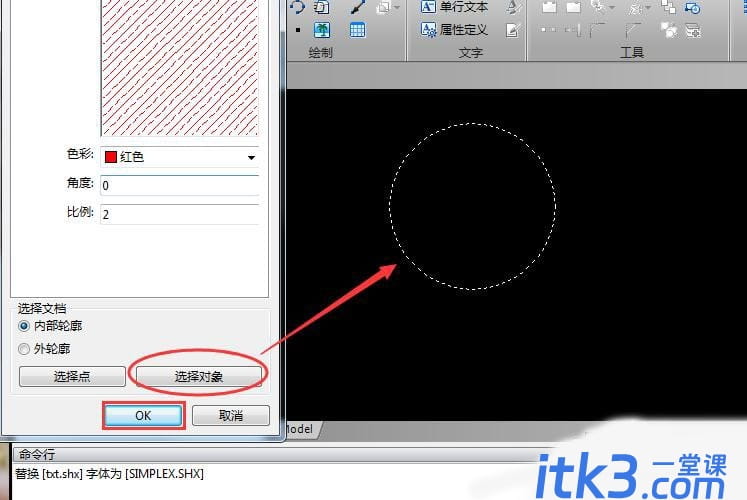Click the palm tree image icon
The image size is (747, 500).
(322, 30)
